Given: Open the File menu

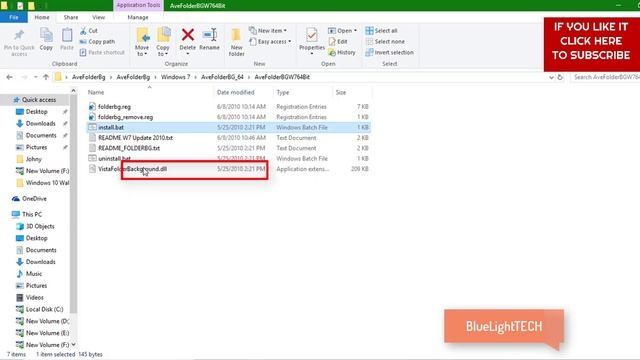Looking at the screenshot, I should click(13, 18).
